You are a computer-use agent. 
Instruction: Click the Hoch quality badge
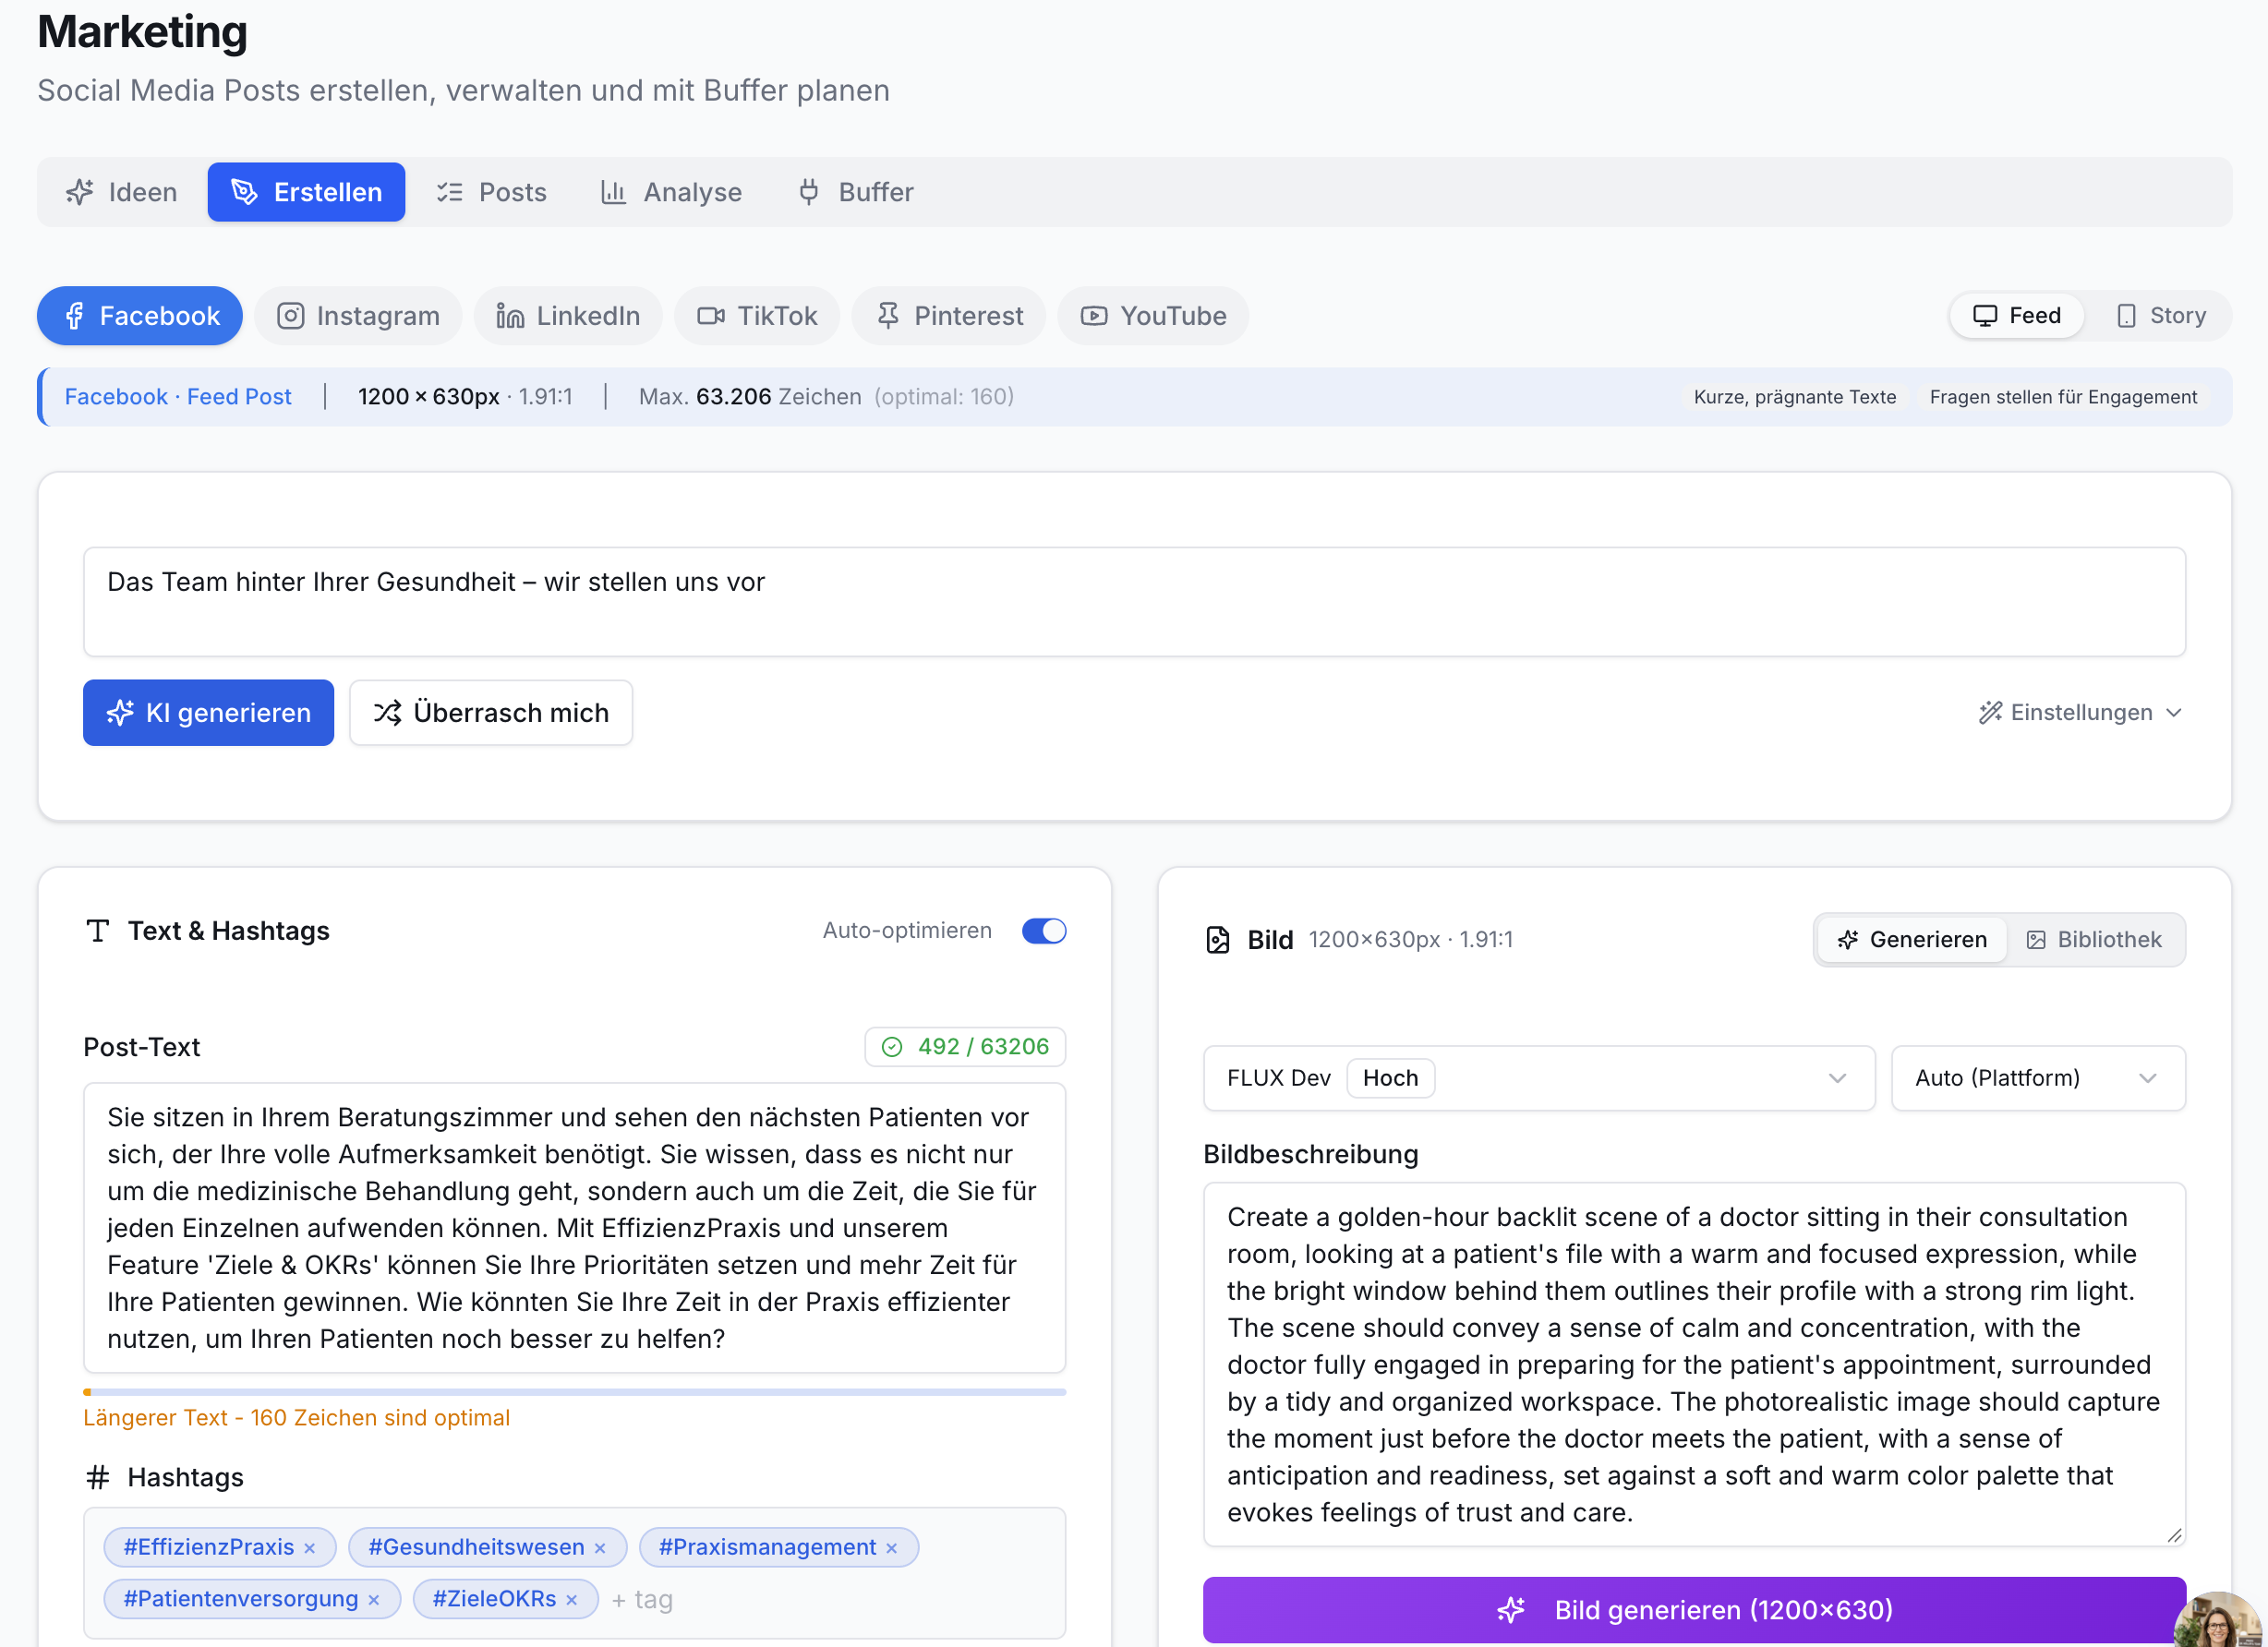(1391, 1079)
